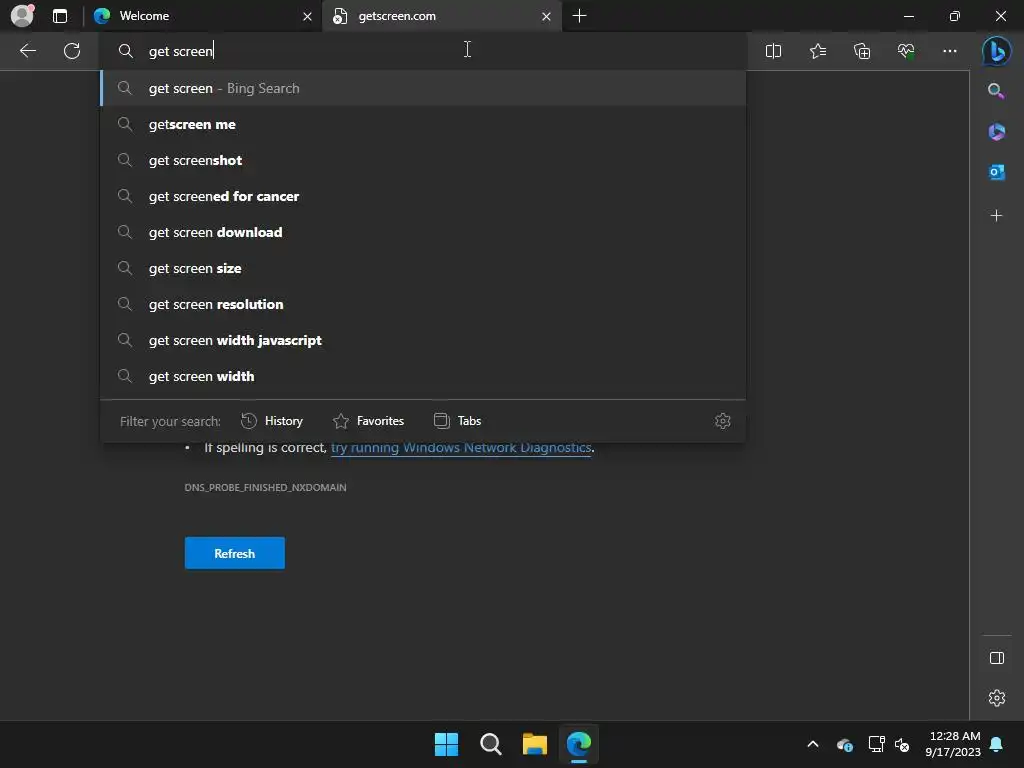This screenshot has height=768, width=1024.
Task: Open the Favorites star toolbar icon
Action: (818, 51)
